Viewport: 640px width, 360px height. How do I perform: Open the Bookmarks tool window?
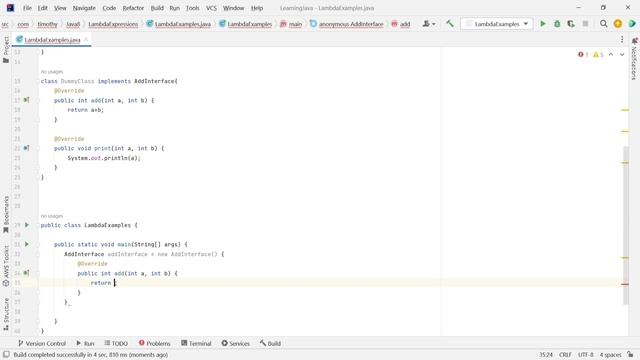6,214
